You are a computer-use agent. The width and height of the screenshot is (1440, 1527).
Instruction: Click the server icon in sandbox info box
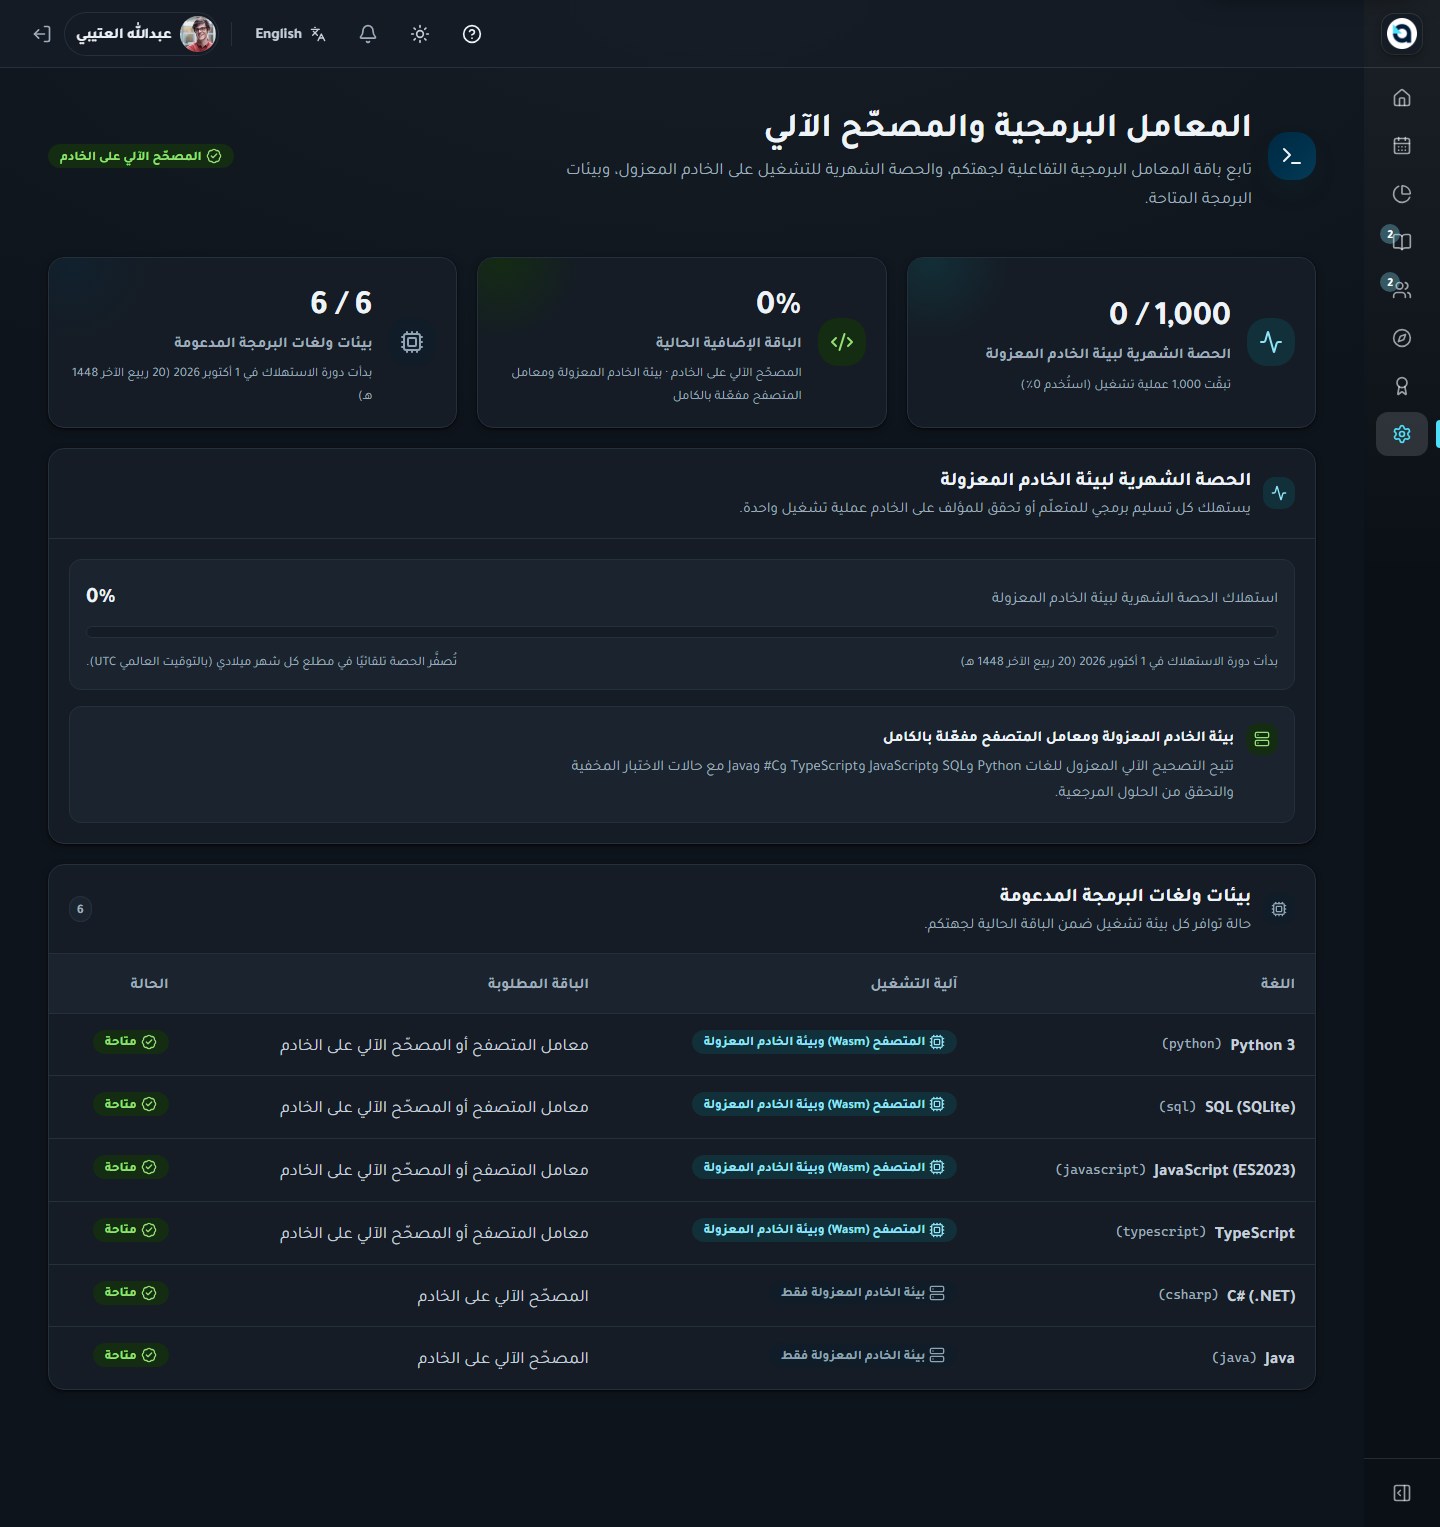click(x=1262, y=739)
